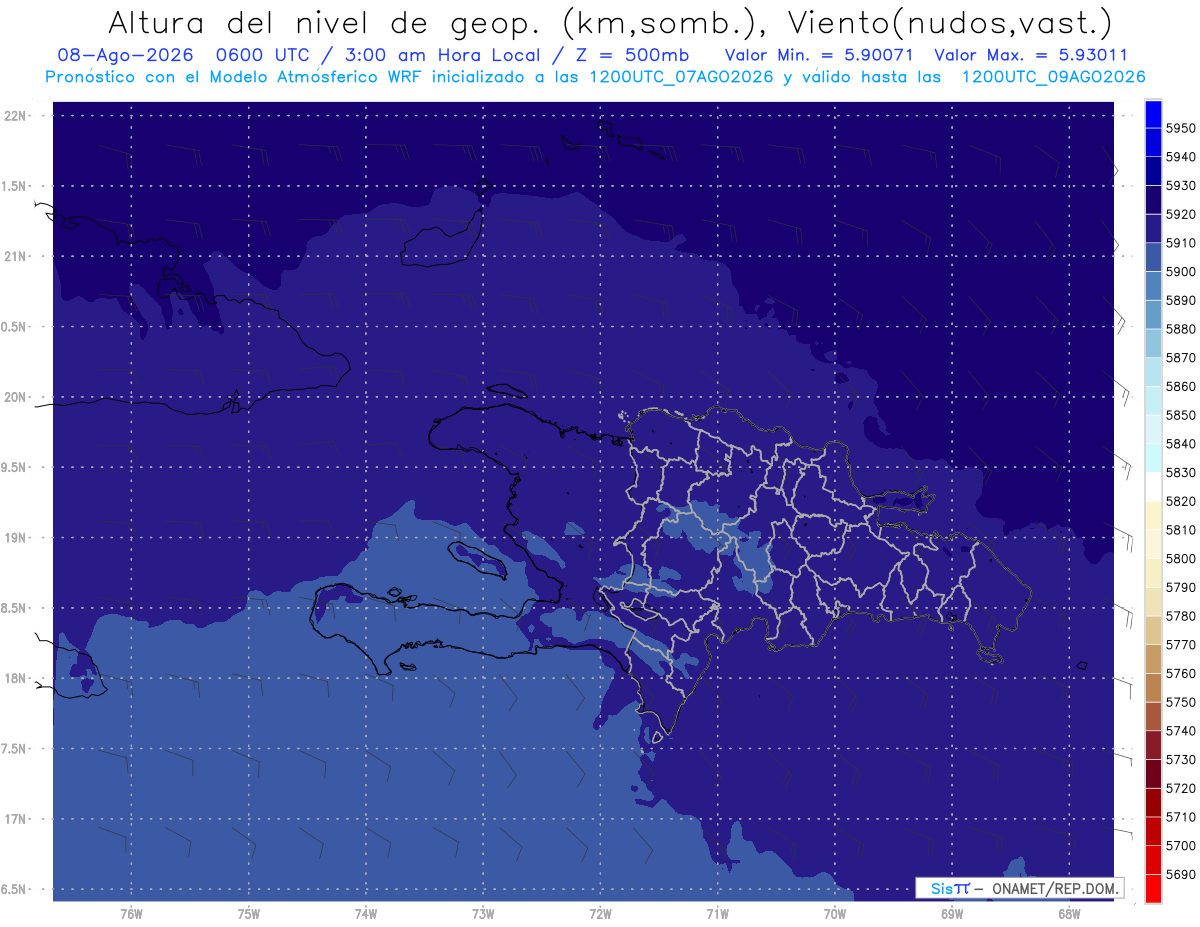
Task: Click the legend value 5740
Action: [1180, 731]
